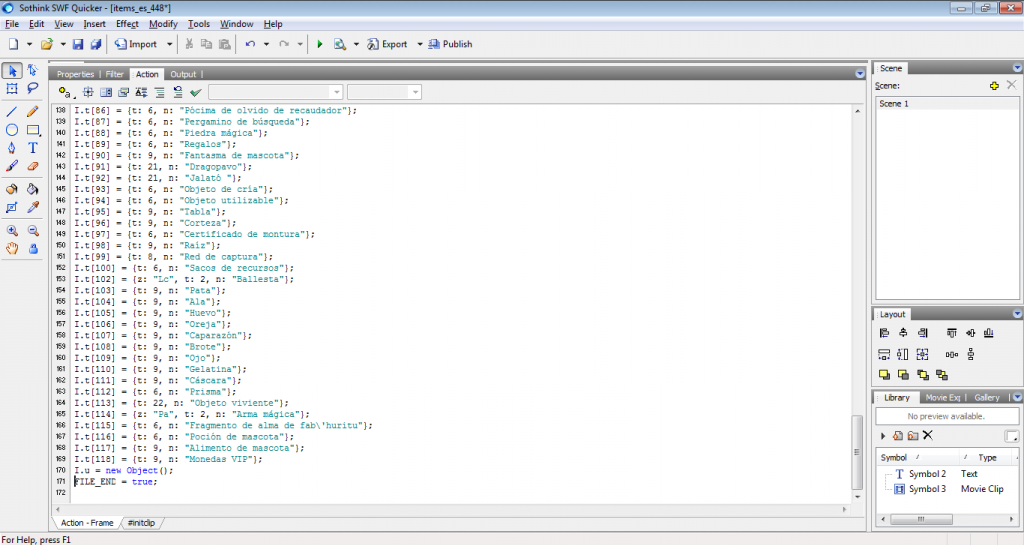Open the Open-file dropdown arrow
1024x545 pixels.
(63, 44)
